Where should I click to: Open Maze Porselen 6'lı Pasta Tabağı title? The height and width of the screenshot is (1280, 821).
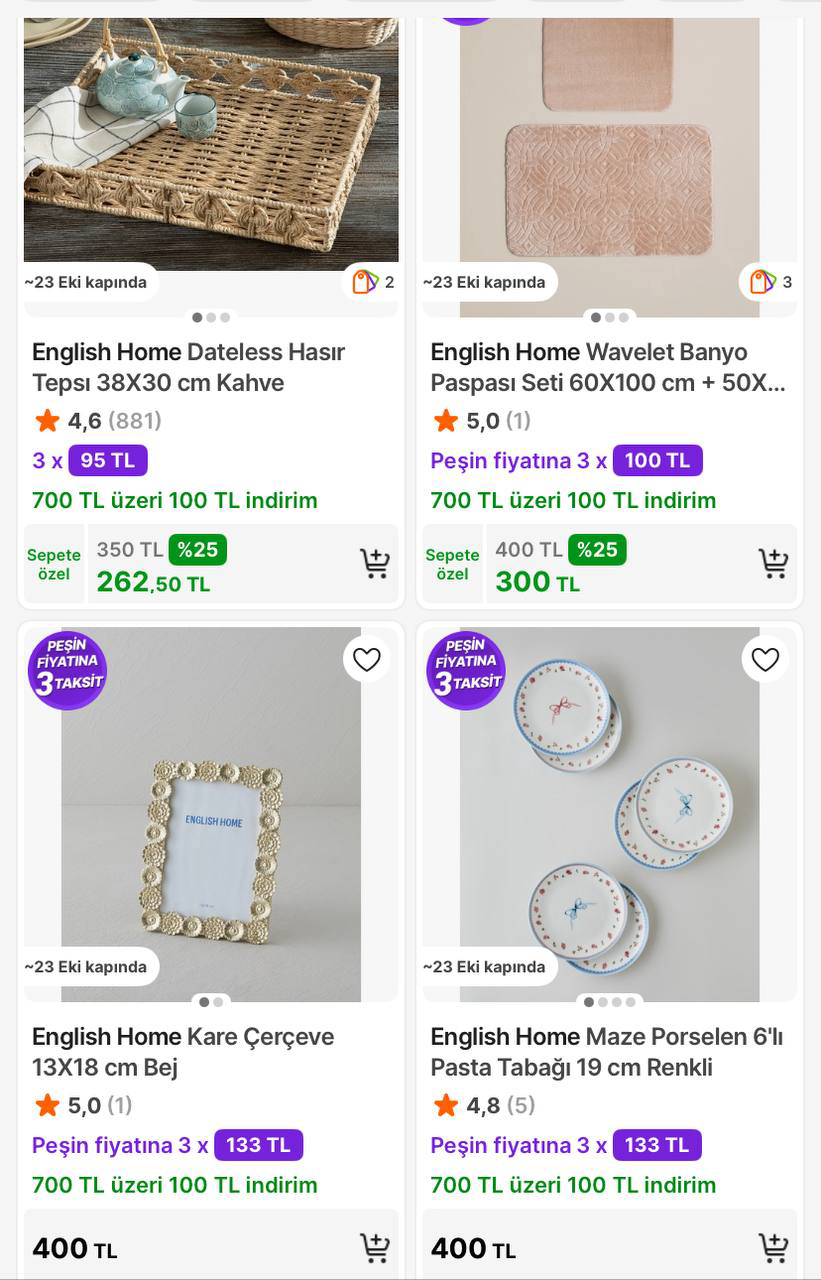pyautogui.click(x=606, y=1052)
